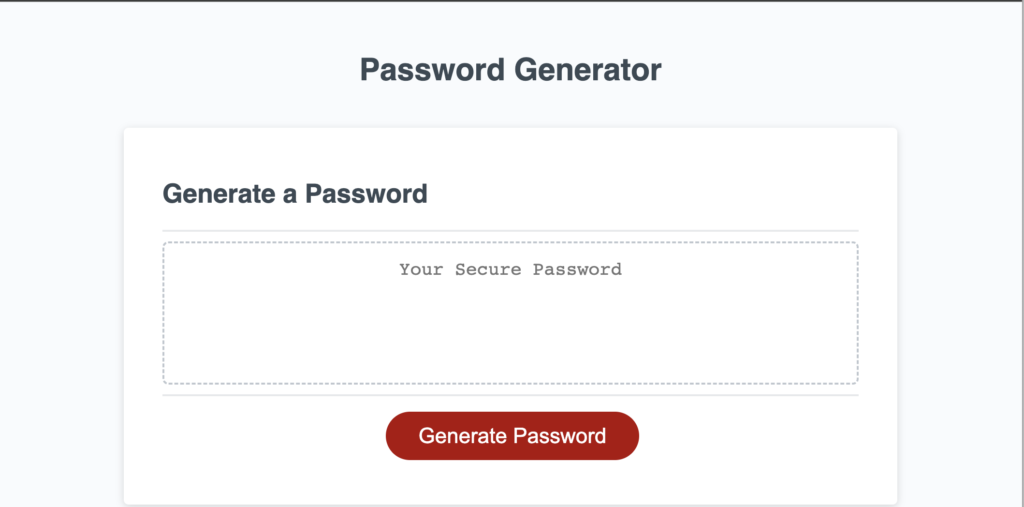The width and height of the screenshot is (1024, 507).
Task: Click the word Generate on the red button
Action: pyautogui.click(x=462, y=436)
